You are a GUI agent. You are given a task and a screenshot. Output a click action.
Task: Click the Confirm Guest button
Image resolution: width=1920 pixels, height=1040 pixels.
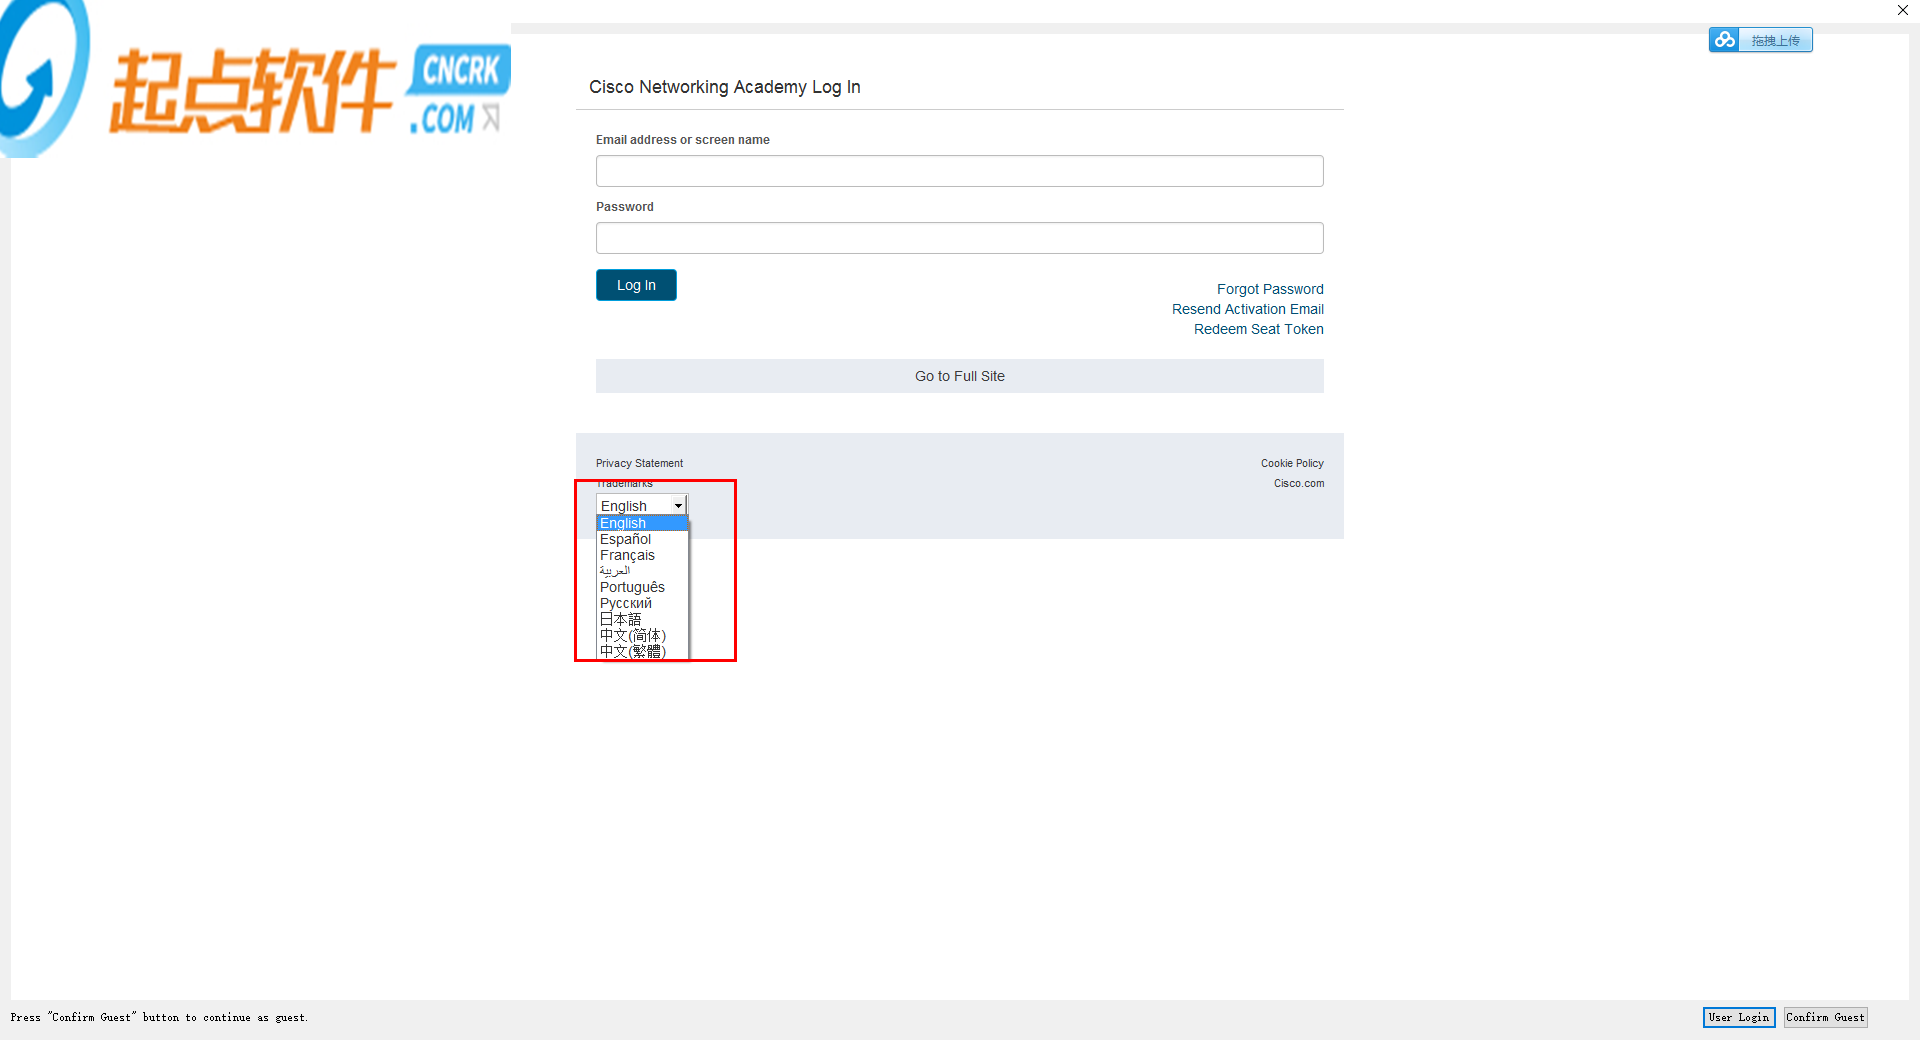pos(1825,1017)
